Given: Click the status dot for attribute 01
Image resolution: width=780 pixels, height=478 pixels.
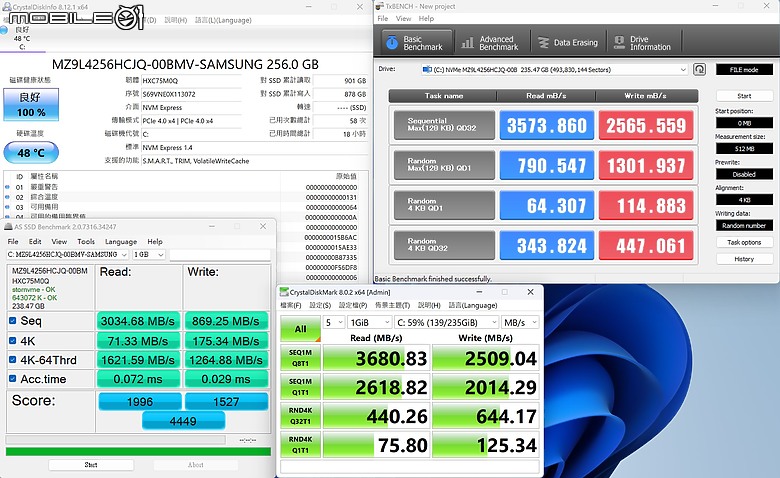Looking at the screenshot, I should (7, 187).
